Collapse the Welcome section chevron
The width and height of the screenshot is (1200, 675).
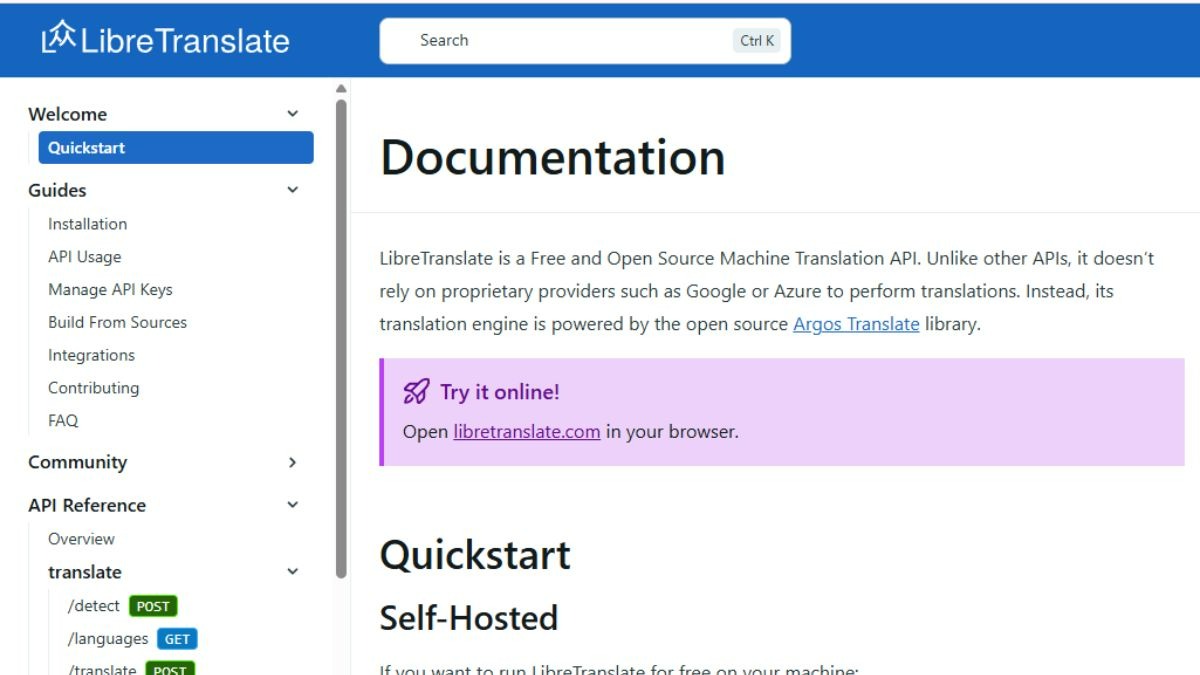click(x=292, y=114)
